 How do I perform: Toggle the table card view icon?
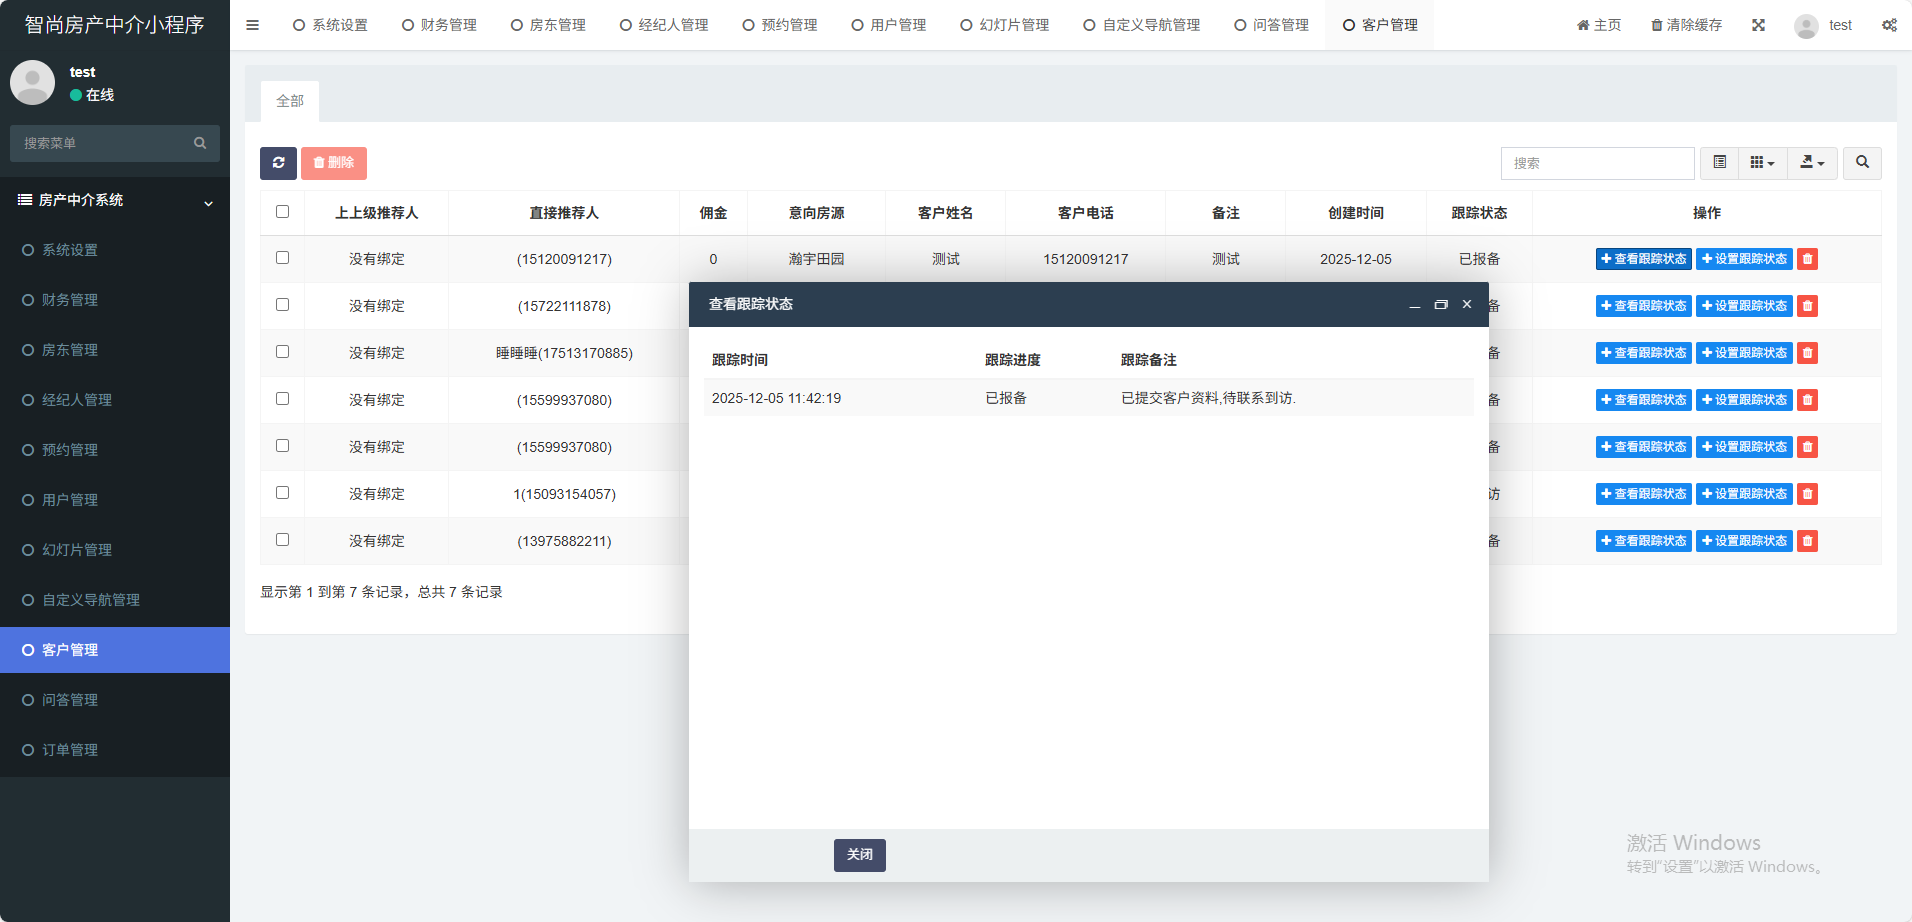pos(1719,163)
